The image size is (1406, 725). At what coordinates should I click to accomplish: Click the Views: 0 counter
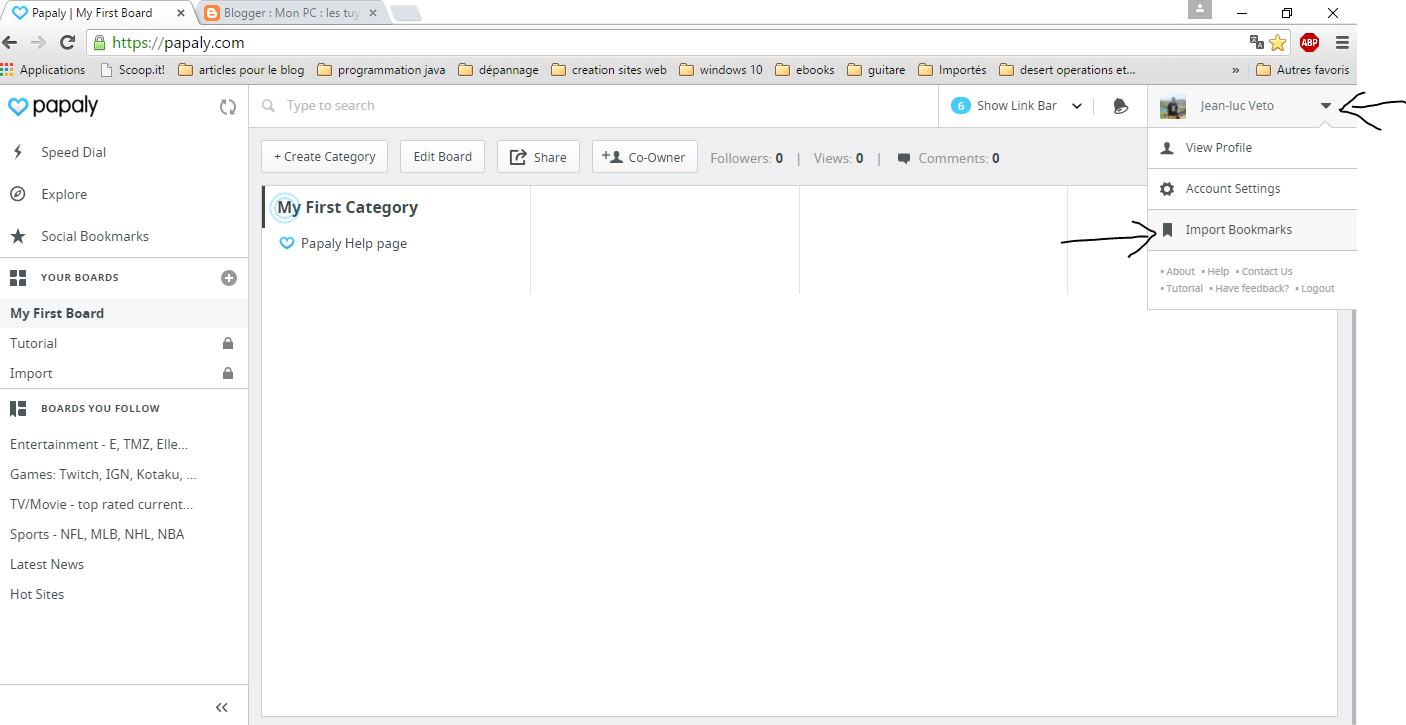pyautogui.click(x=838, y=158)
